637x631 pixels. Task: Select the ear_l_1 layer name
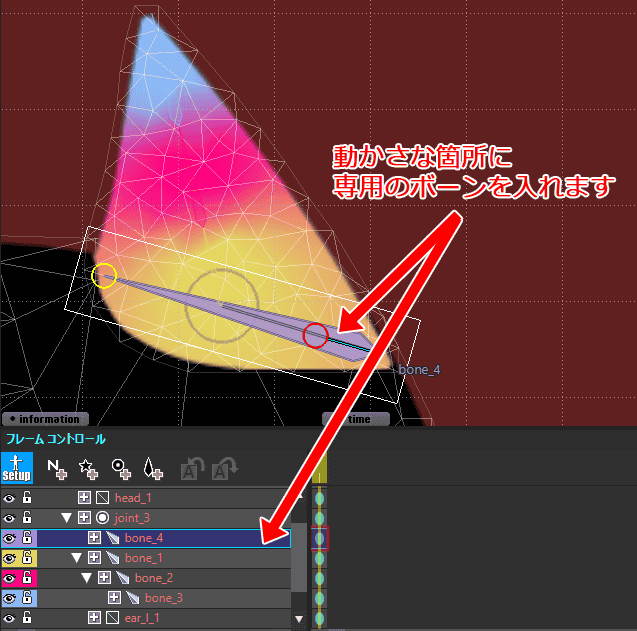pyautogui.click(x=142, y=618)
